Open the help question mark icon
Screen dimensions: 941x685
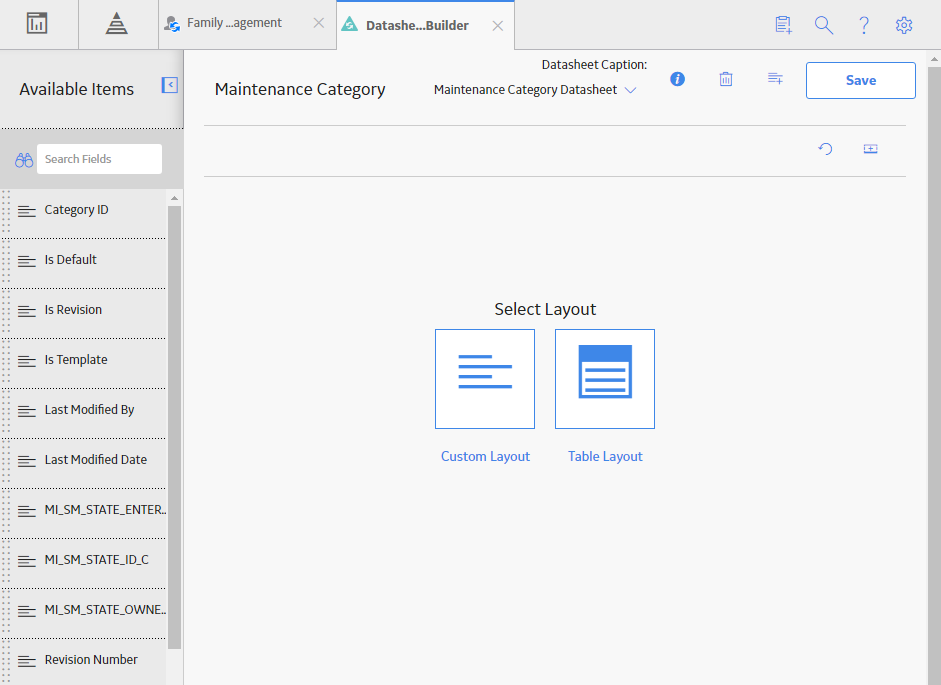coord(864,25)
